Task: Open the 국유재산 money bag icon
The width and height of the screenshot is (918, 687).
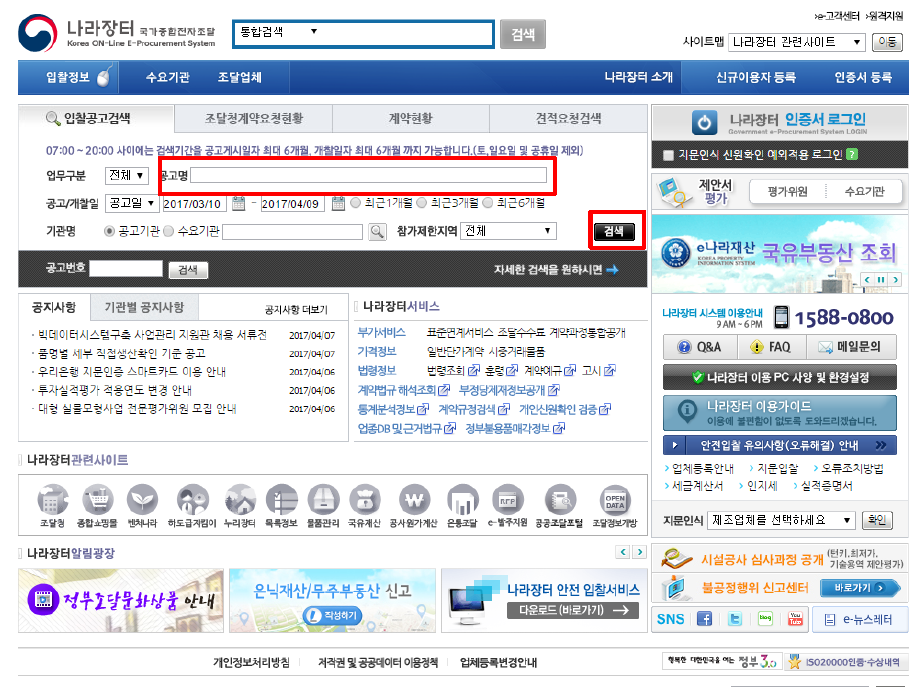Action: [x=364, y=501]
